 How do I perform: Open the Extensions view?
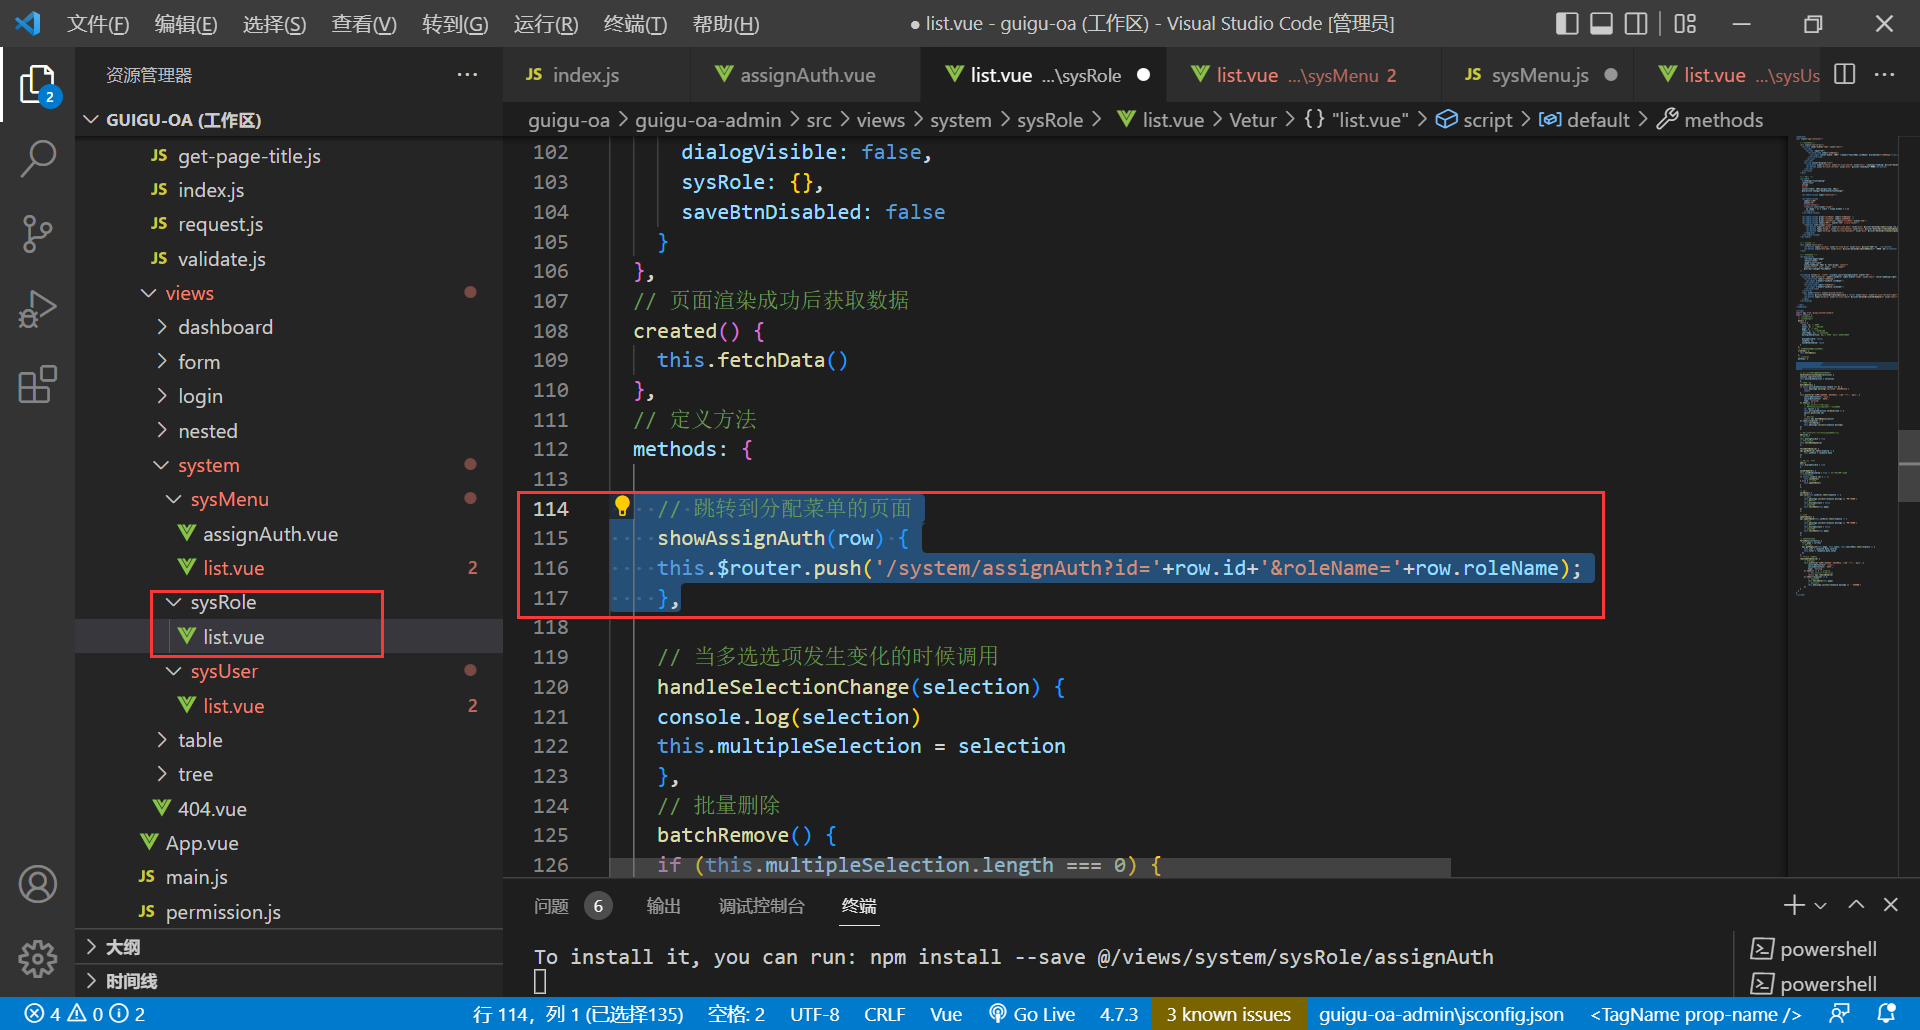tap(37, 385)
